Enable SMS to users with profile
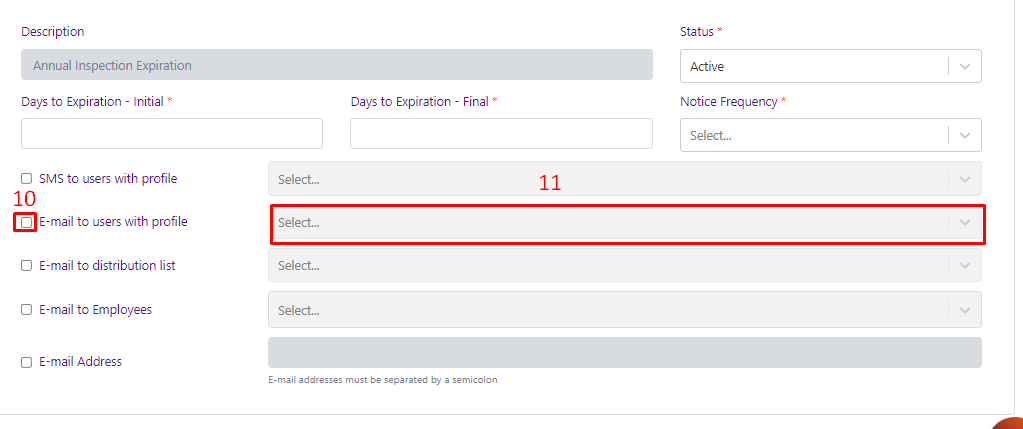This screenshot has height=429, width=1023. [26, 179]
